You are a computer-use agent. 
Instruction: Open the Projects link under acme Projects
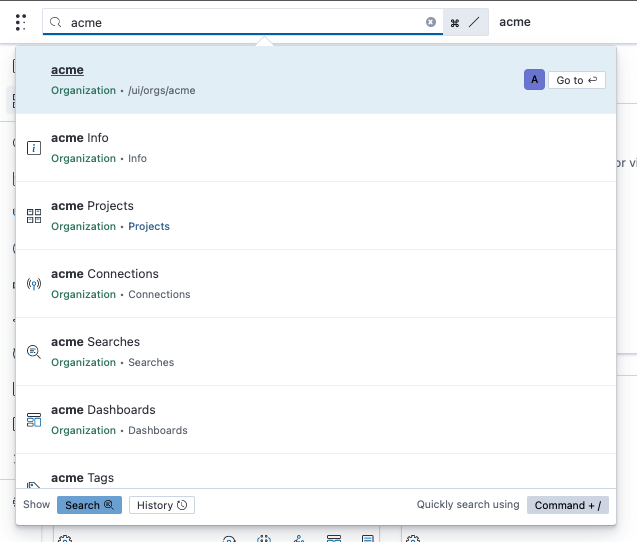tap(149, 226)
